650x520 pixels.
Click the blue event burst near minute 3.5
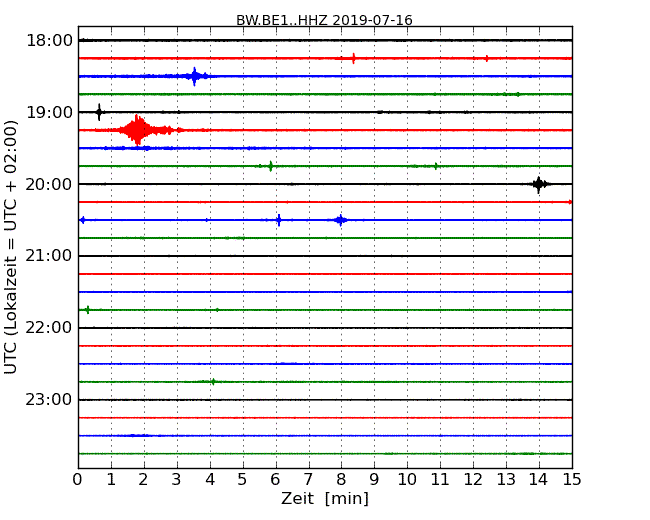pyautogui.click(x=194, y=76)
